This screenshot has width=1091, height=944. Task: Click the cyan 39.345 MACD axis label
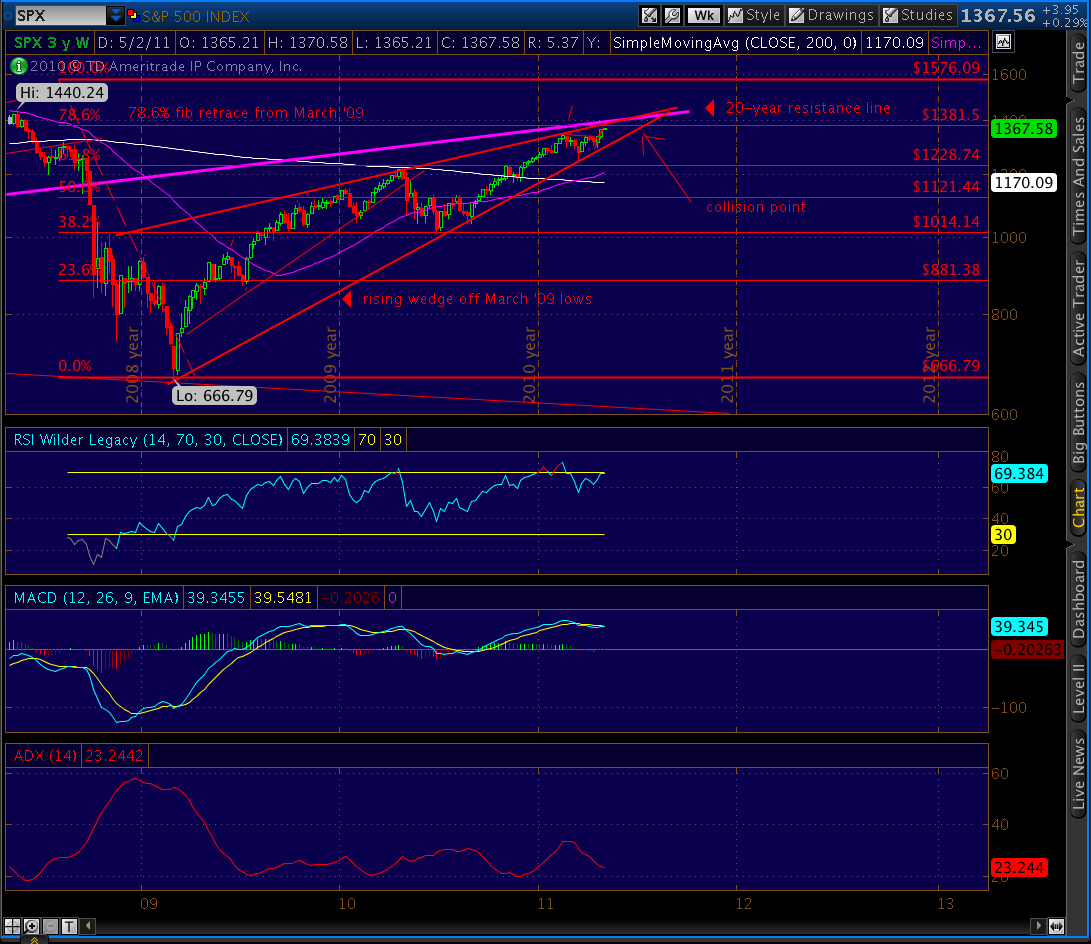click(1019, 627)
